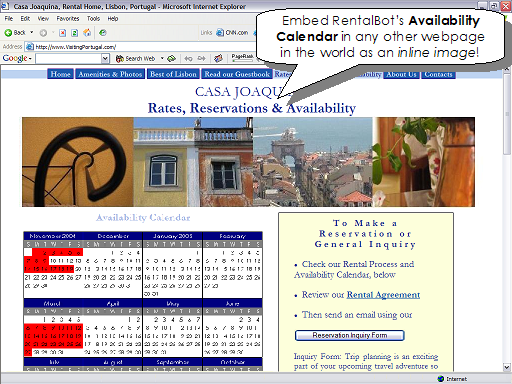Click Reservation Inquiry Form button
The width and height of the screenshot is (512, 384).
[350, 335]
